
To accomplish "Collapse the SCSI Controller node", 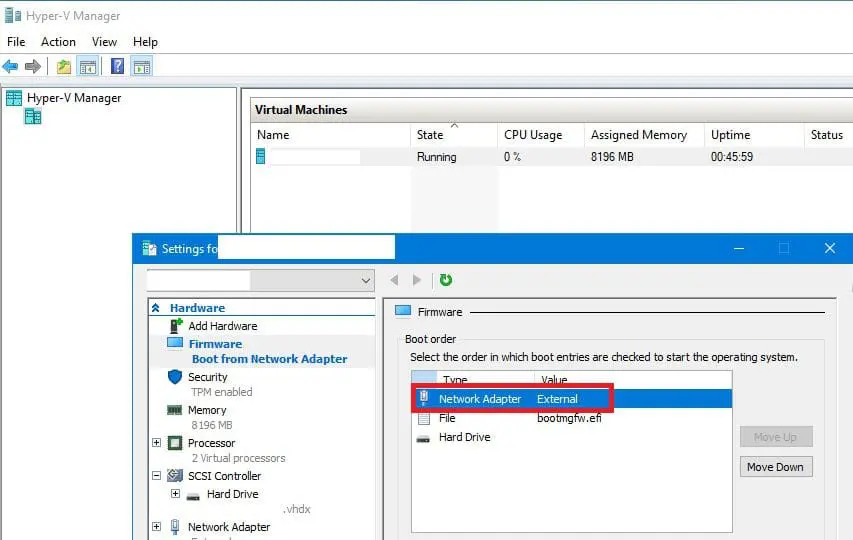I will pyautogui.click(x=157, y=476).
